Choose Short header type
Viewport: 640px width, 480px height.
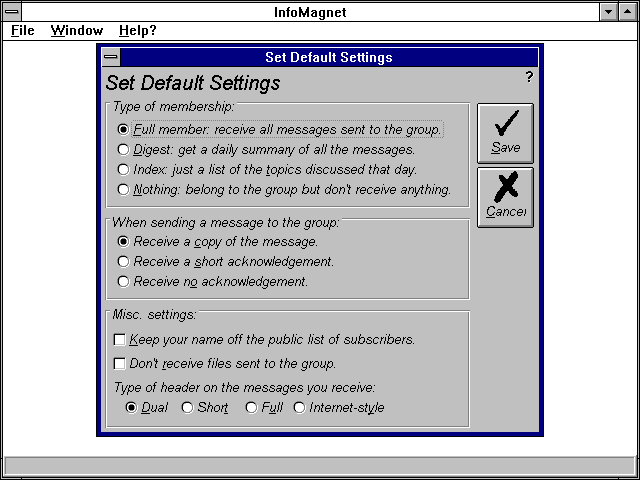[x=187, y=407]
